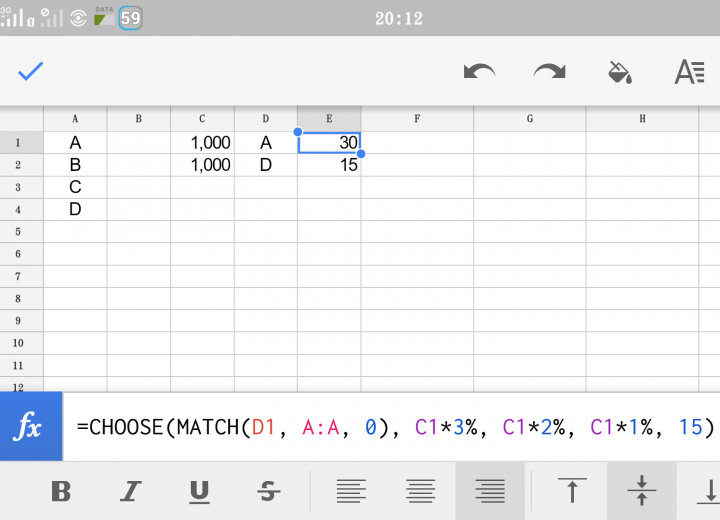Screen dimensions: 720x520
Task: Toggle italic formatting
Action: [130, 491]
